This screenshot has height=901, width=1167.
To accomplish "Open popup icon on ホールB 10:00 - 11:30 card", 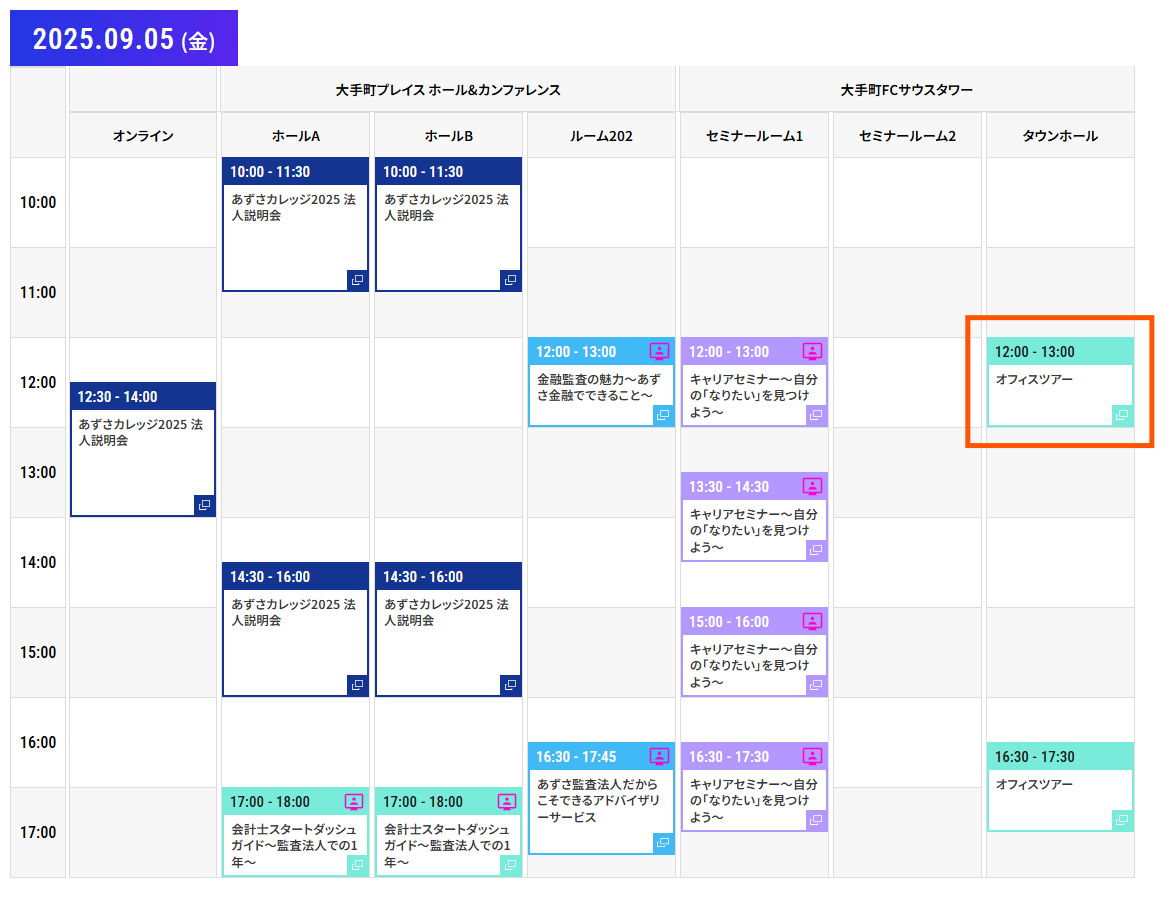I will click(x=511, y=280).
